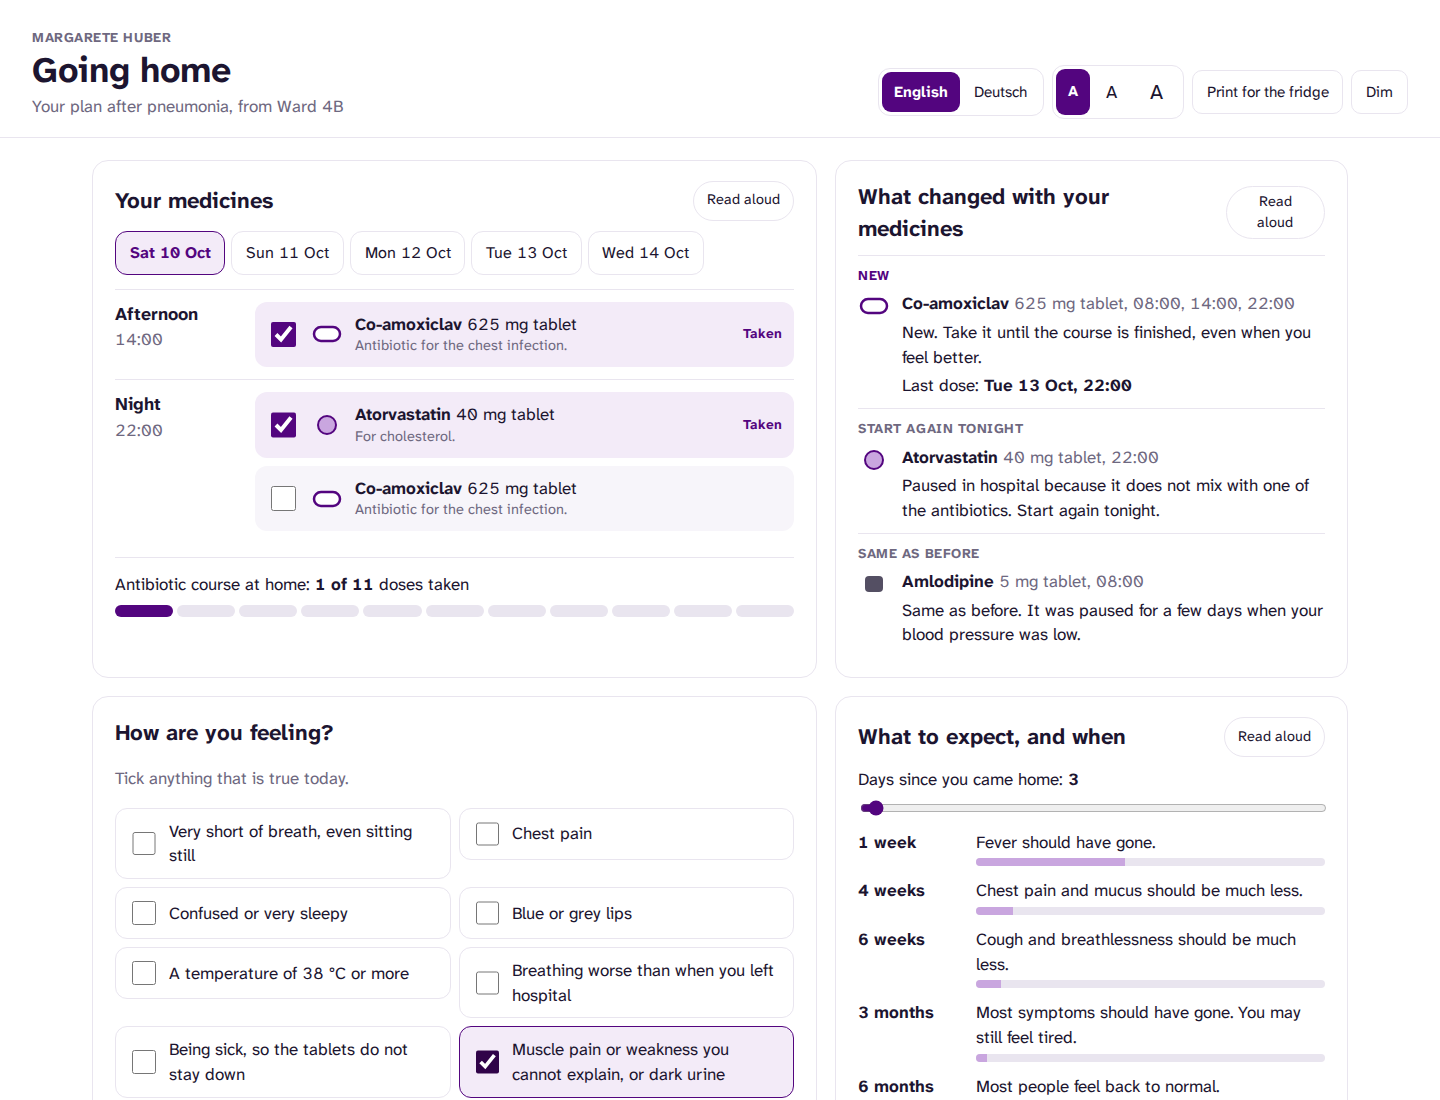This screenshot has width=1440, height=1100.
Task: Tick the Night Co-amoxiclav 625 mg checkbox
Action: click(x=284, y=499)
